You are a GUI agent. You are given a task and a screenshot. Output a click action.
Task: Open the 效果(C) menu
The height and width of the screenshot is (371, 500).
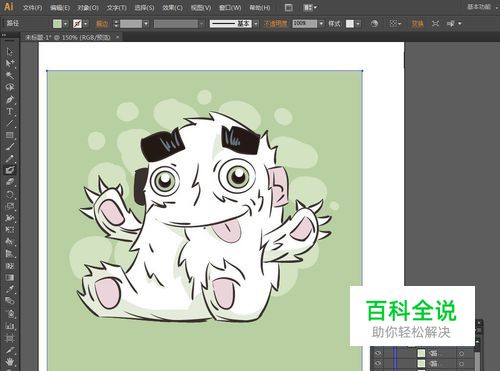[172, 7]
